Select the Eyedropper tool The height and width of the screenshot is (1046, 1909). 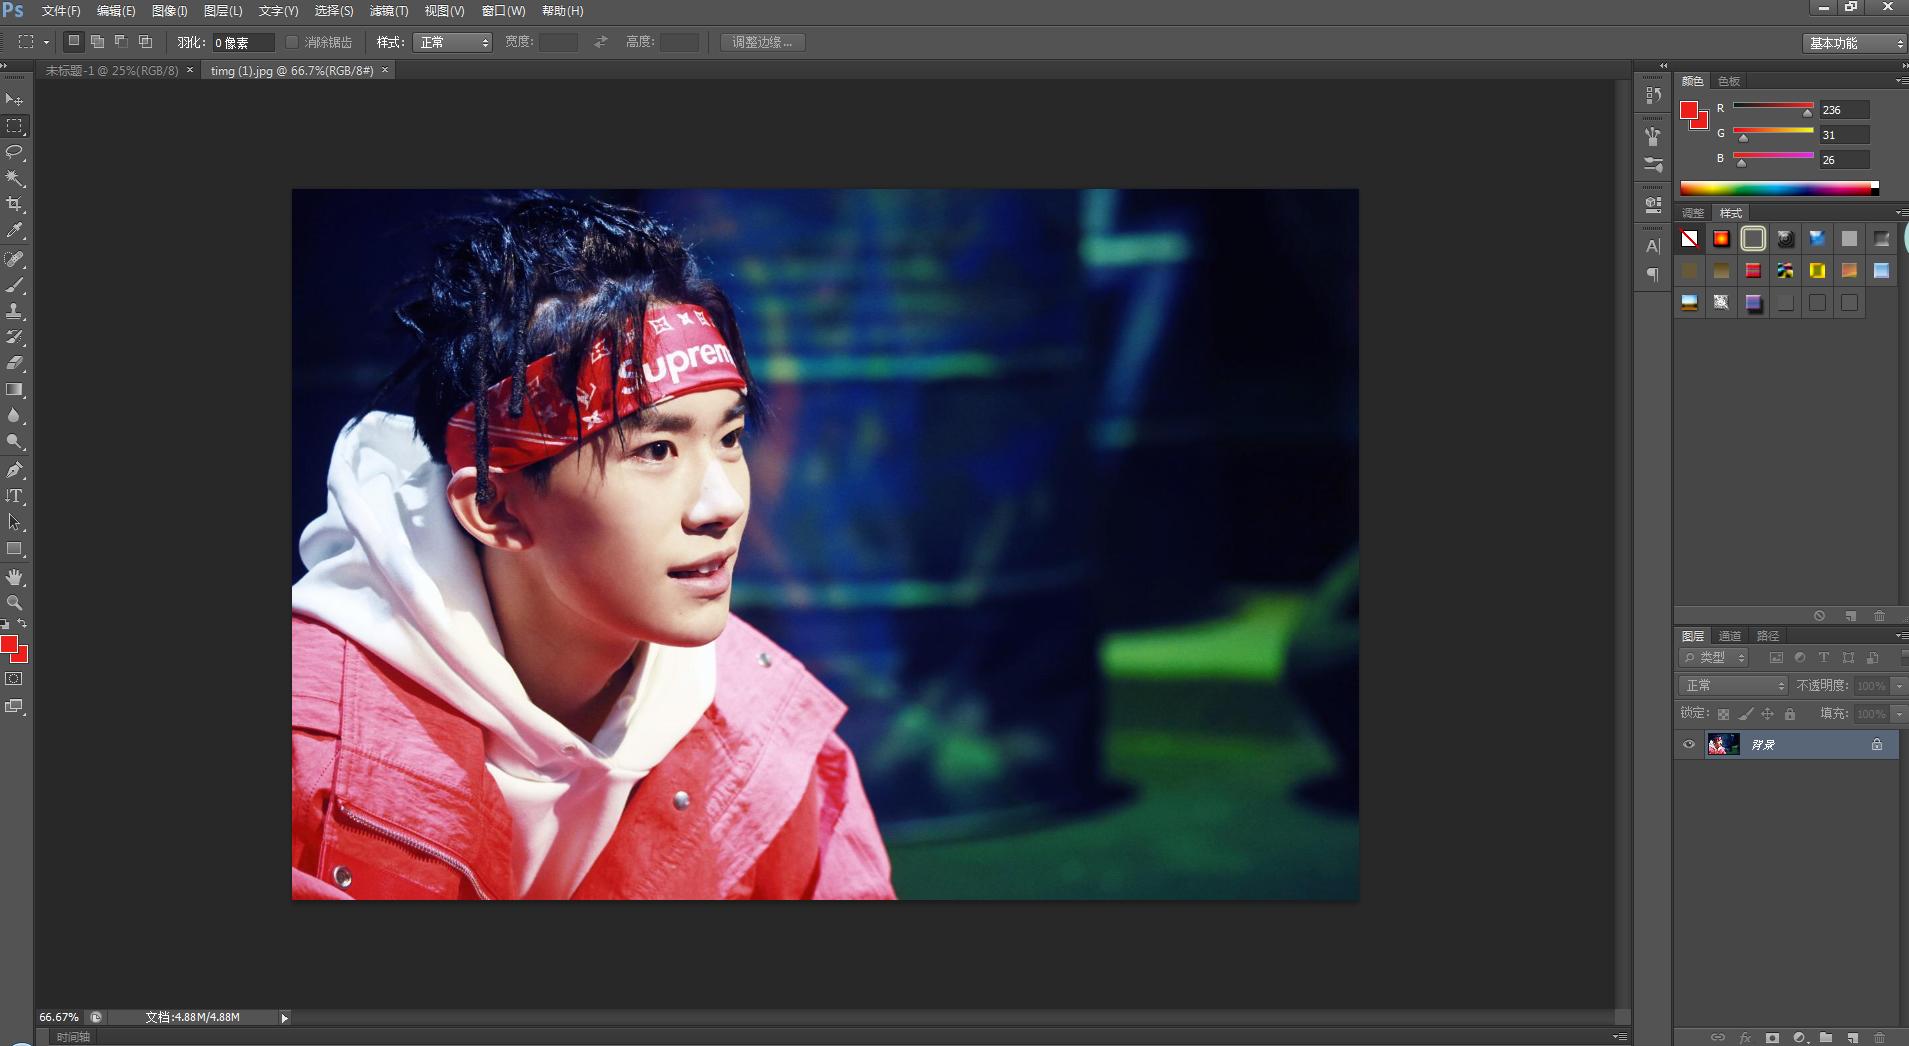point(14,231)
